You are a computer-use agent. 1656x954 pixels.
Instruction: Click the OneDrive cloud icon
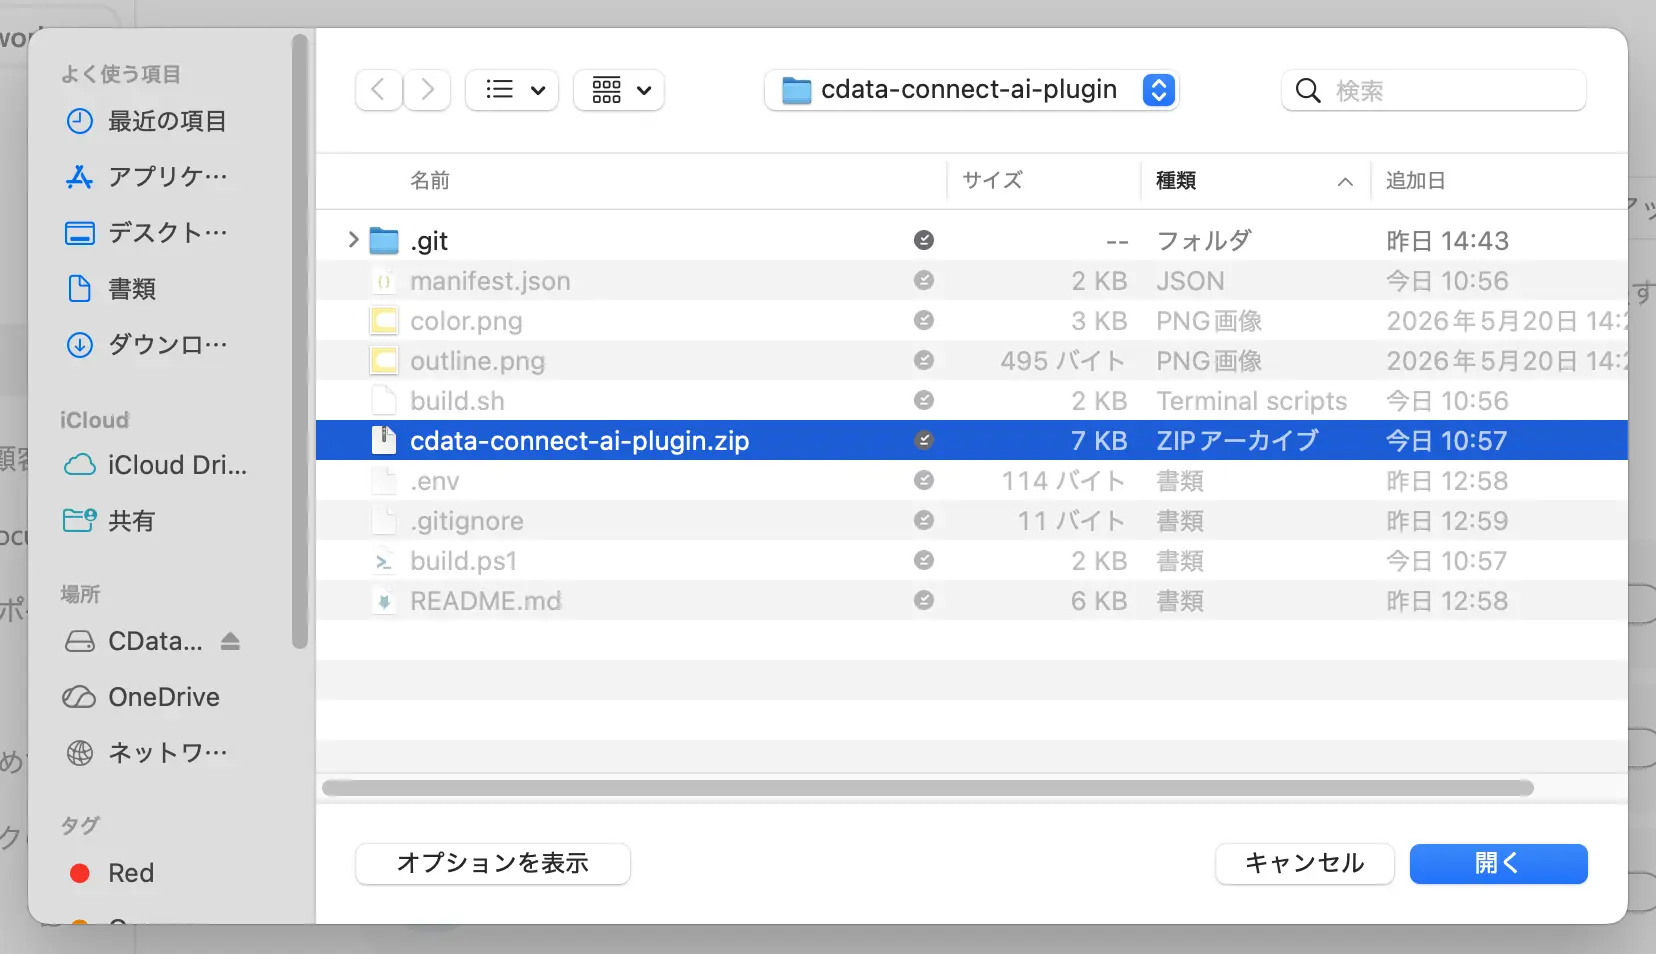[x=79, y=697]
